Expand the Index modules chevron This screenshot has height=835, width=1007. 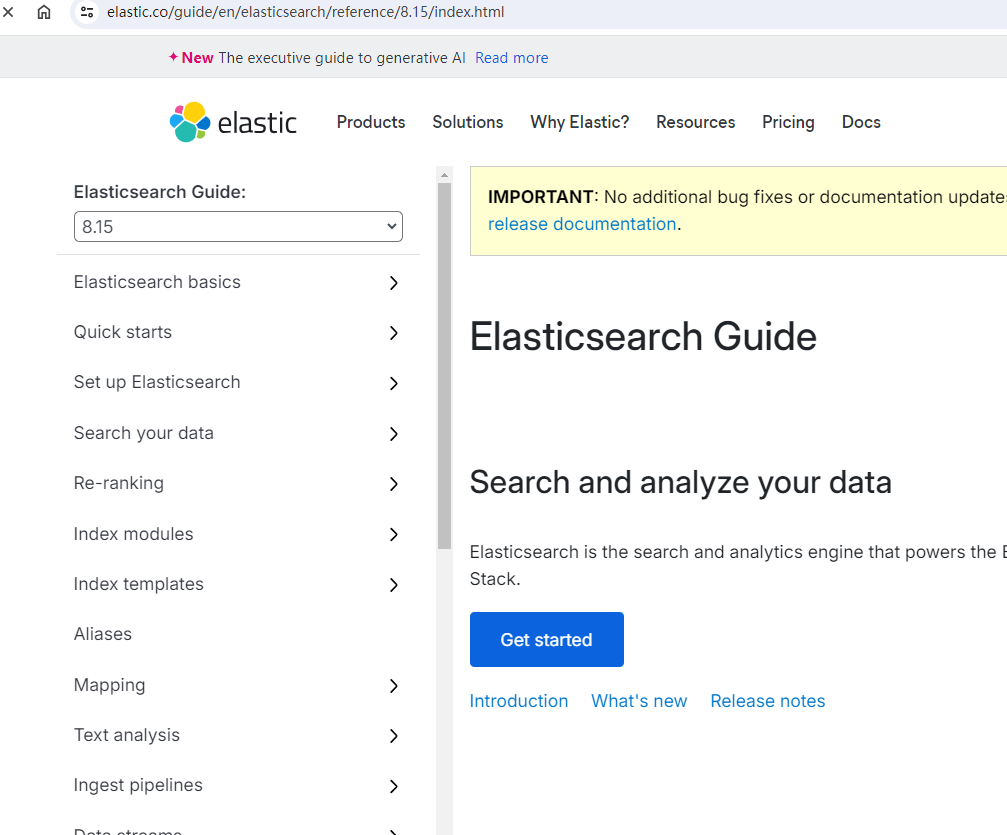coord(394,534)
